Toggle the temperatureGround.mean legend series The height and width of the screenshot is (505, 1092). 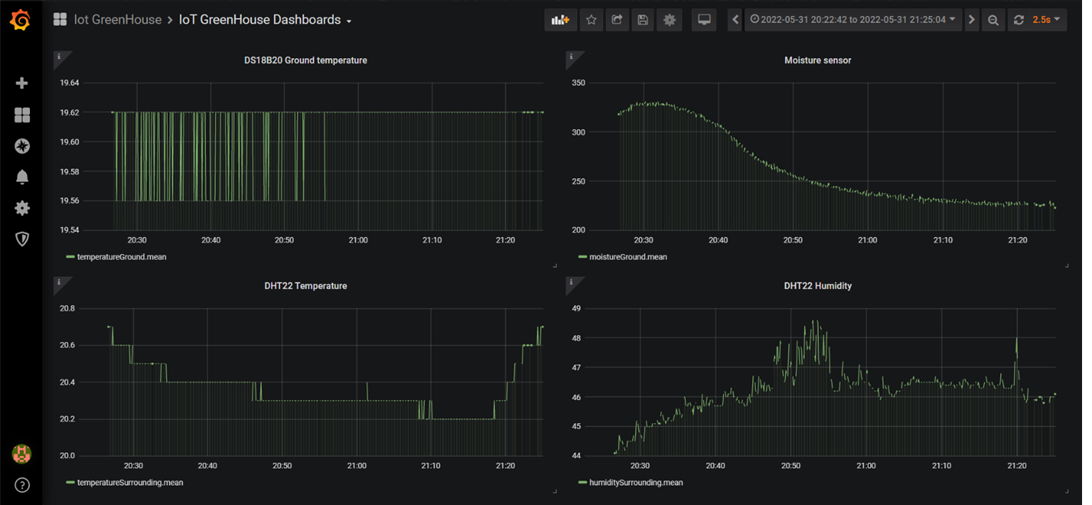121,257
